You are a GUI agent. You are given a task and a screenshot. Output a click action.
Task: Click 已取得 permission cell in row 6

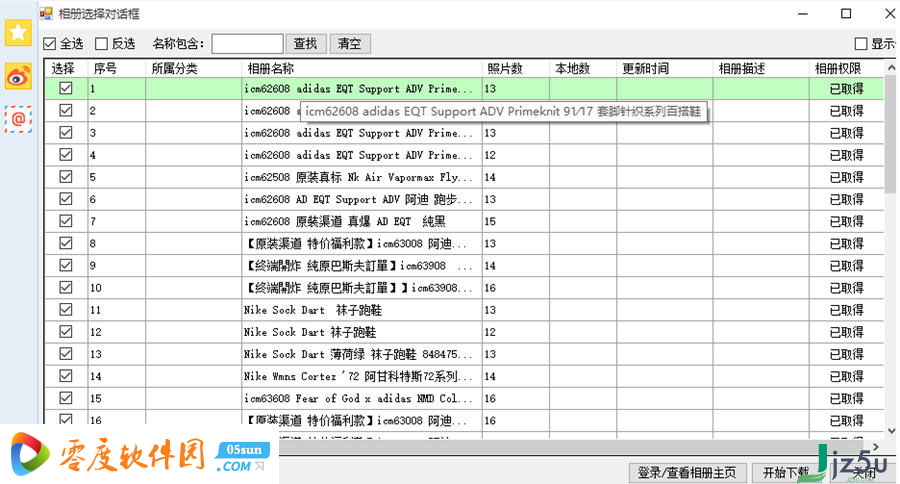(847, 199)
